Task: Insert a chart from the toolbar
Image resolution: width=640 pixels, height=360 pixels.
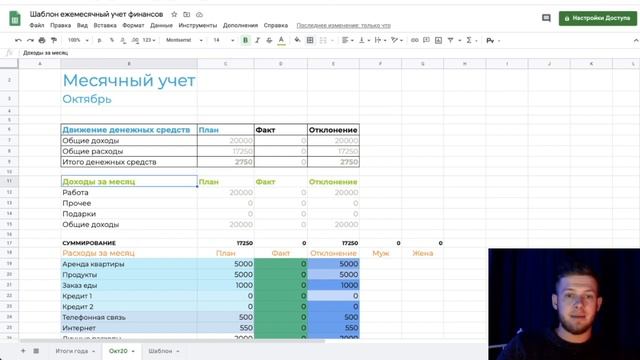Action: [438, 40]
